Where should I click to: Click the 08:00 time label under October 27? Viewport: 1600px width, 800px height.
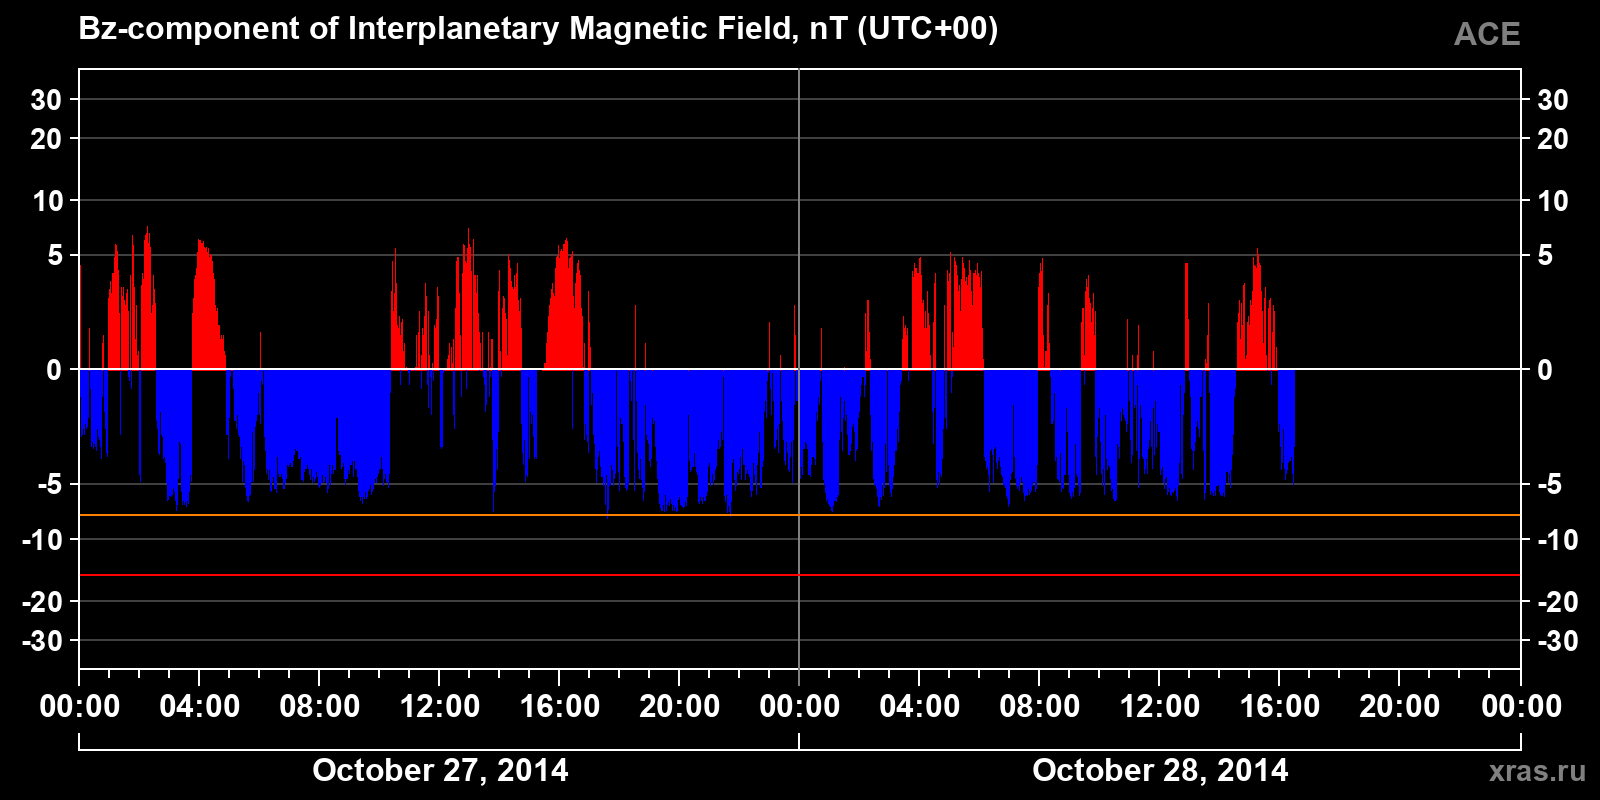point(320,706)
